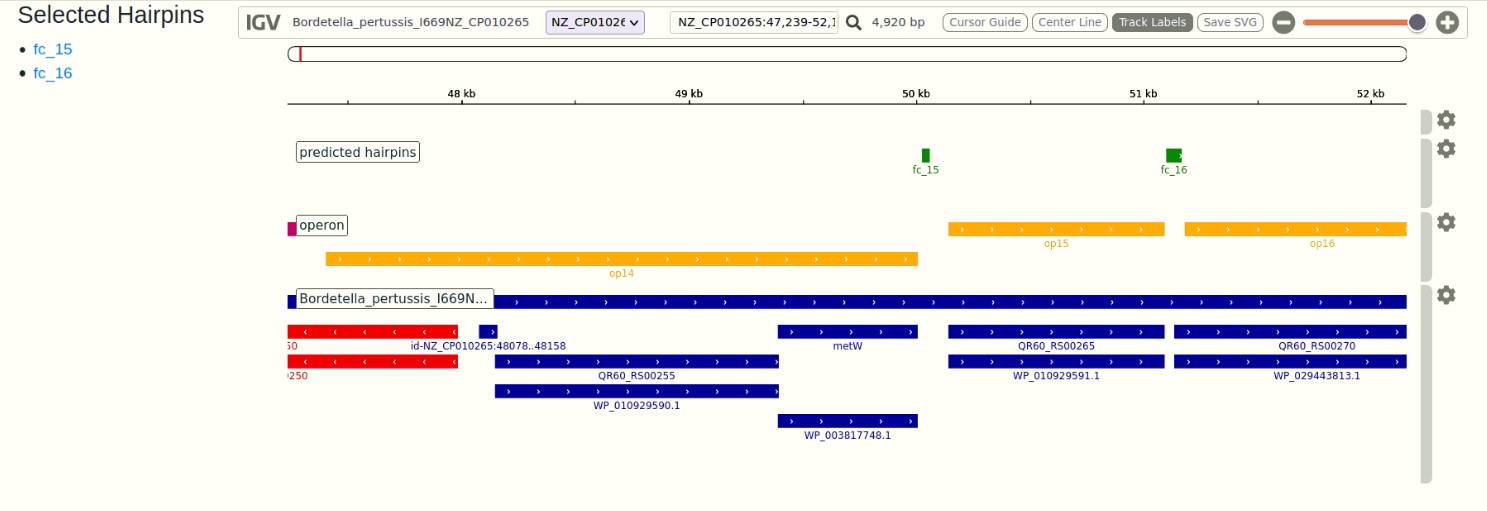Click the zoom level slider
The height and width of the screenshot is (511, 1487).
[1360, 23]
